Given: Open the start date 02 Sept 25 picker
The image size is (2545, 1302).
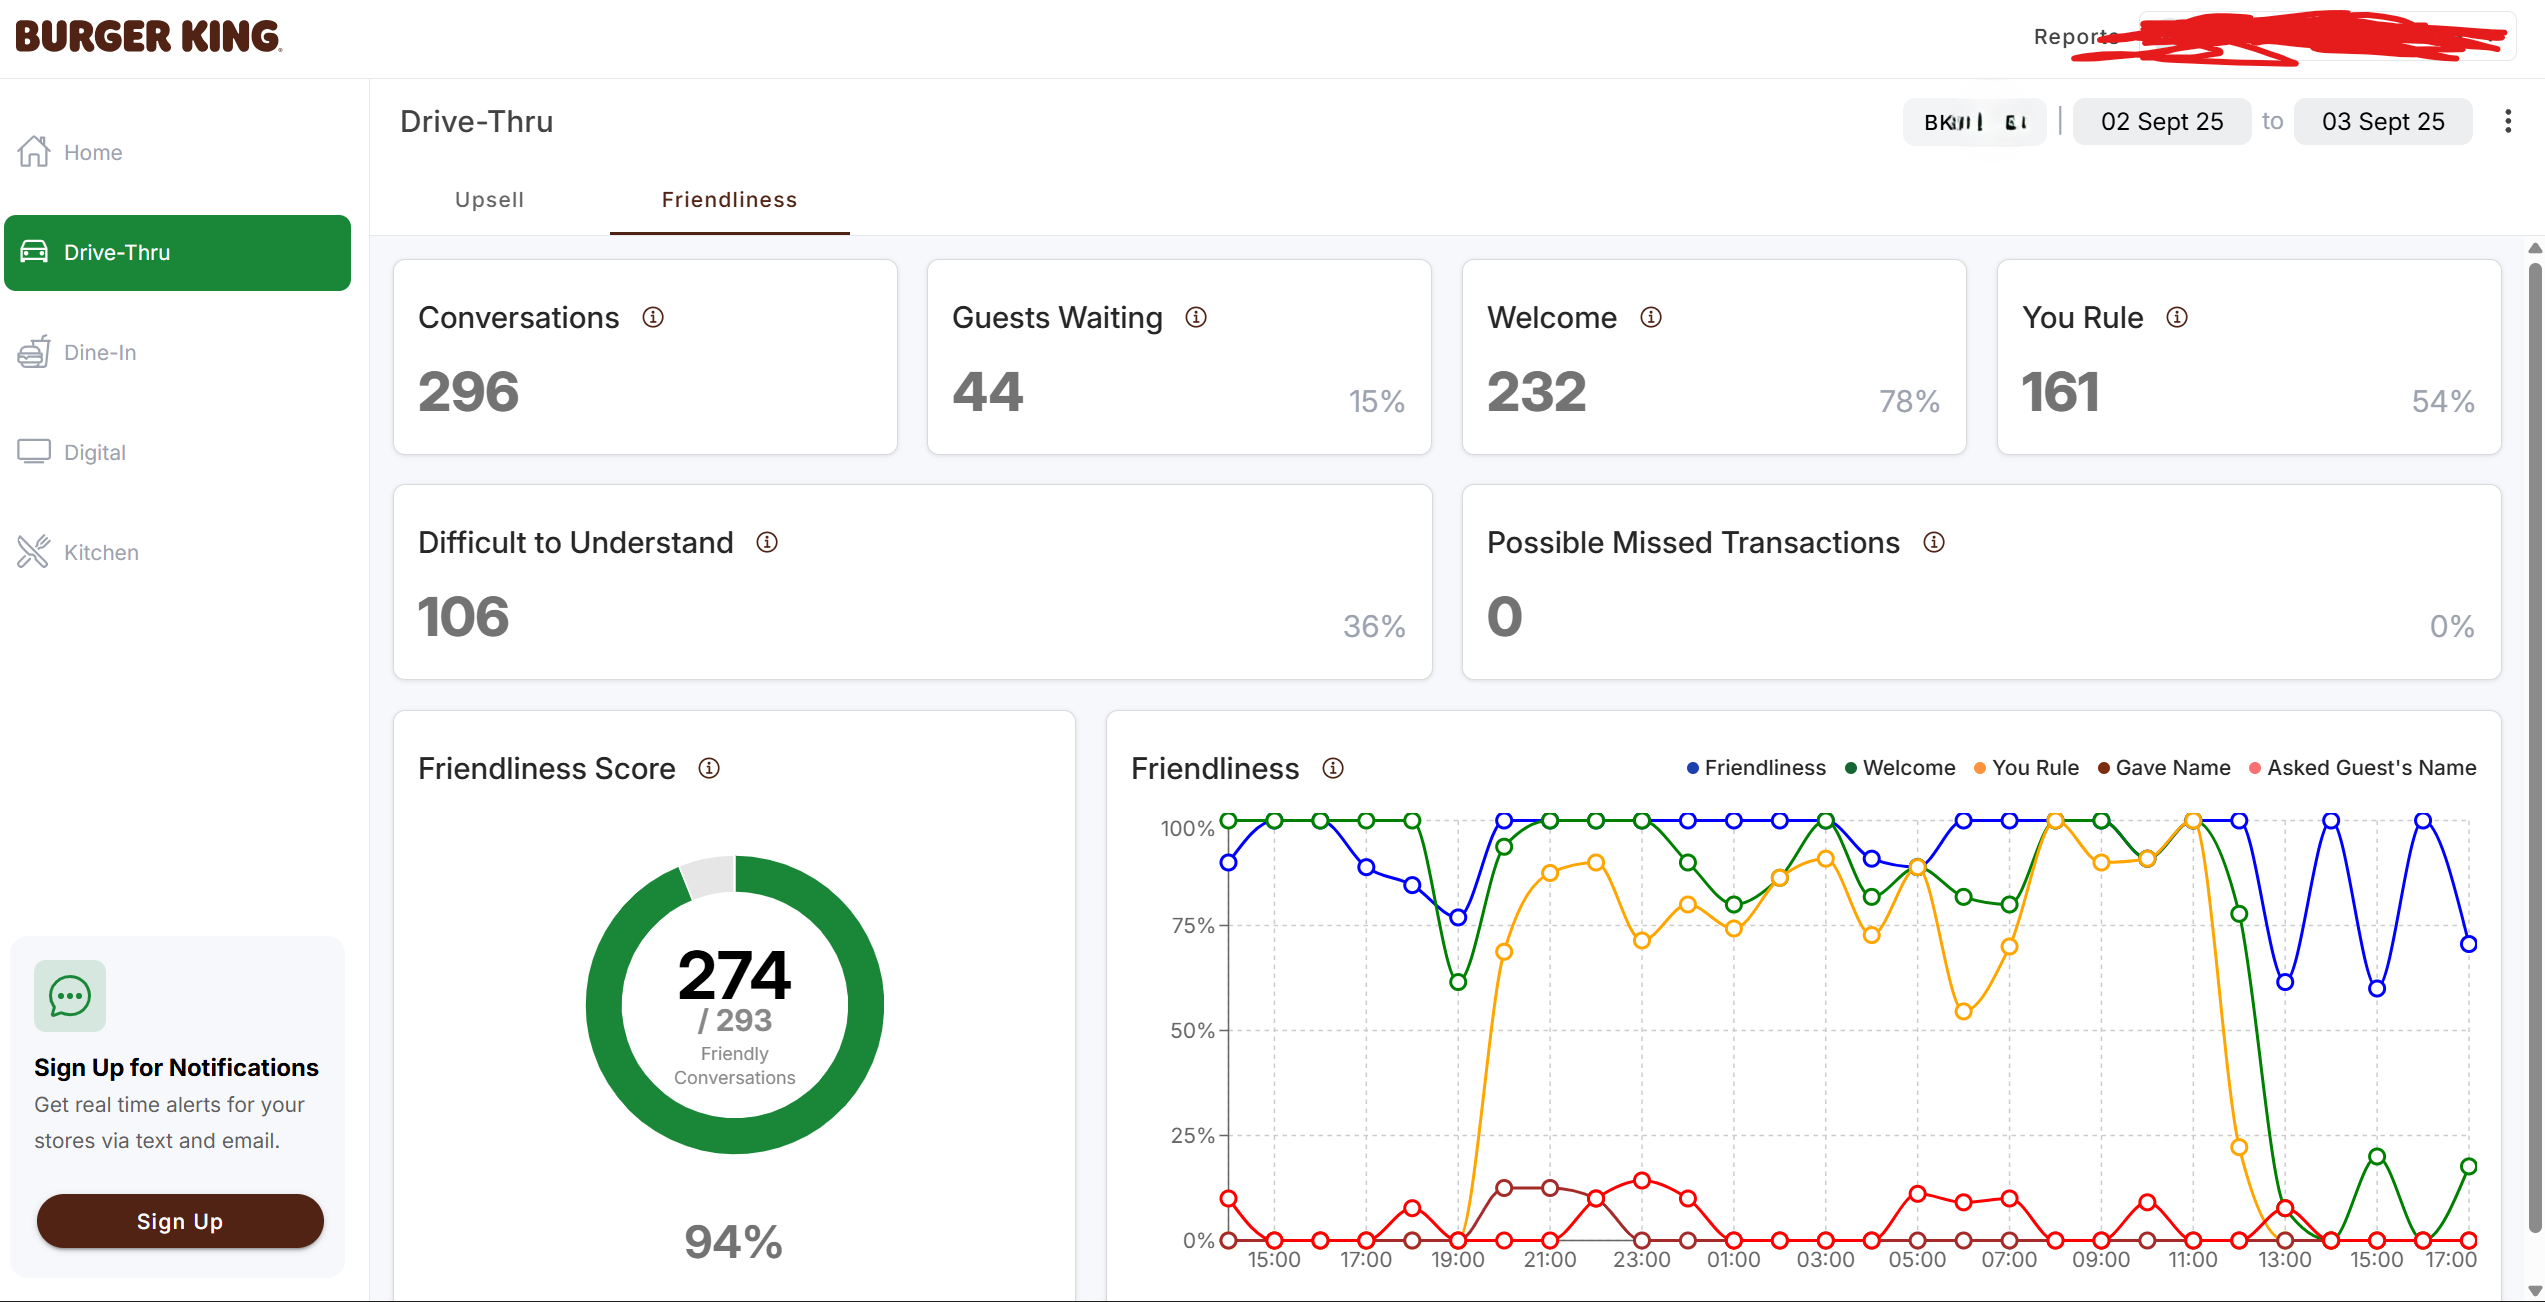Looking at the screenshot, I should tap(2162, 122).
